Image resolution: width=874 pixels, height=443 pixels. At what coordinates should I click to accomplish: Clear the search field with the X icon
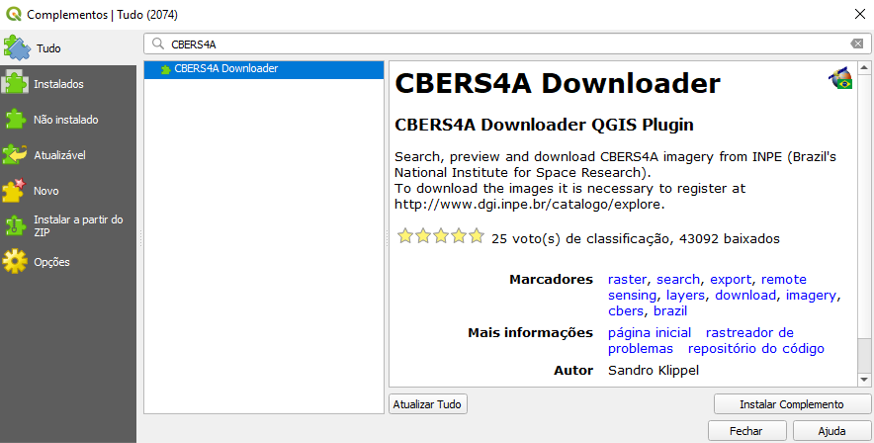click(856, 44)
